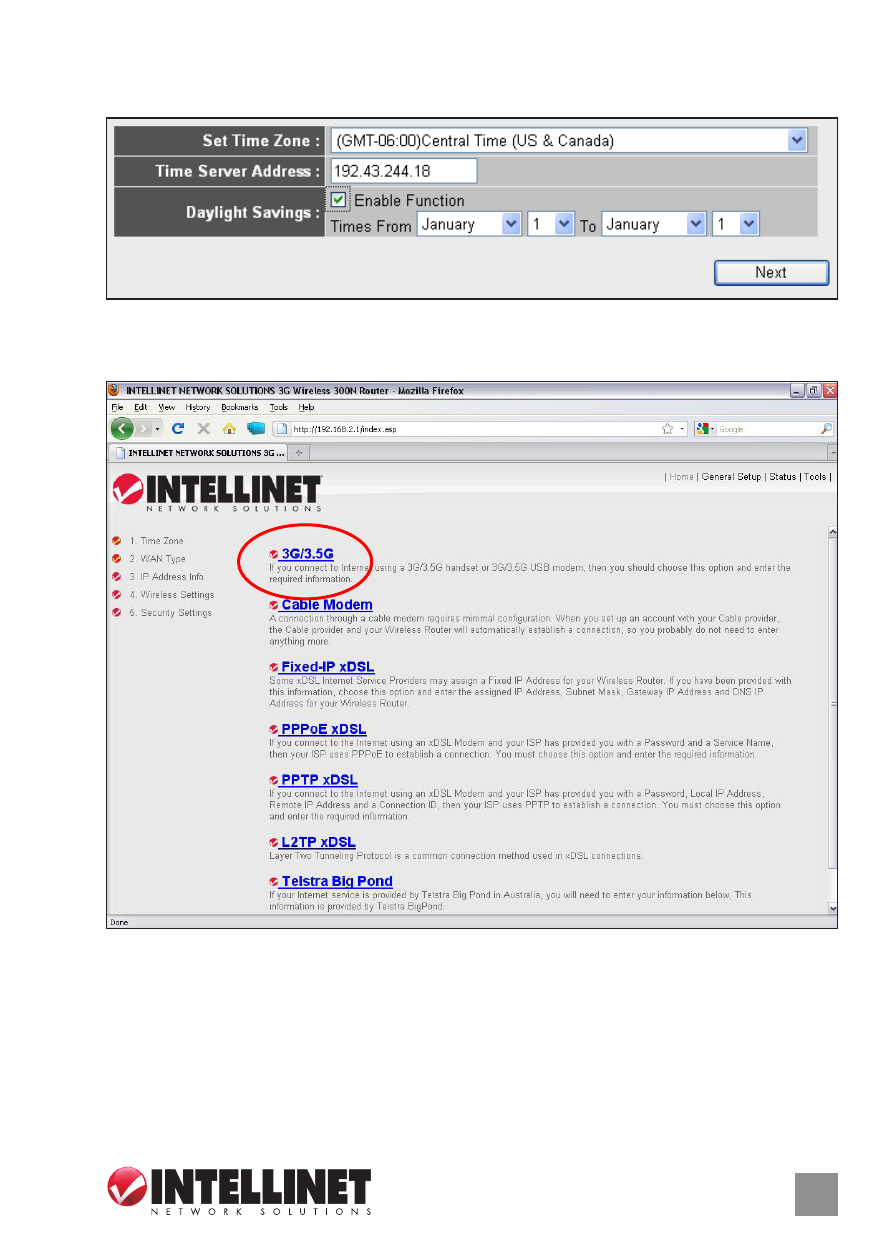Choose the PPTP xDSL link
Viewport: 893px width, 1259px height.
[319, 780]
